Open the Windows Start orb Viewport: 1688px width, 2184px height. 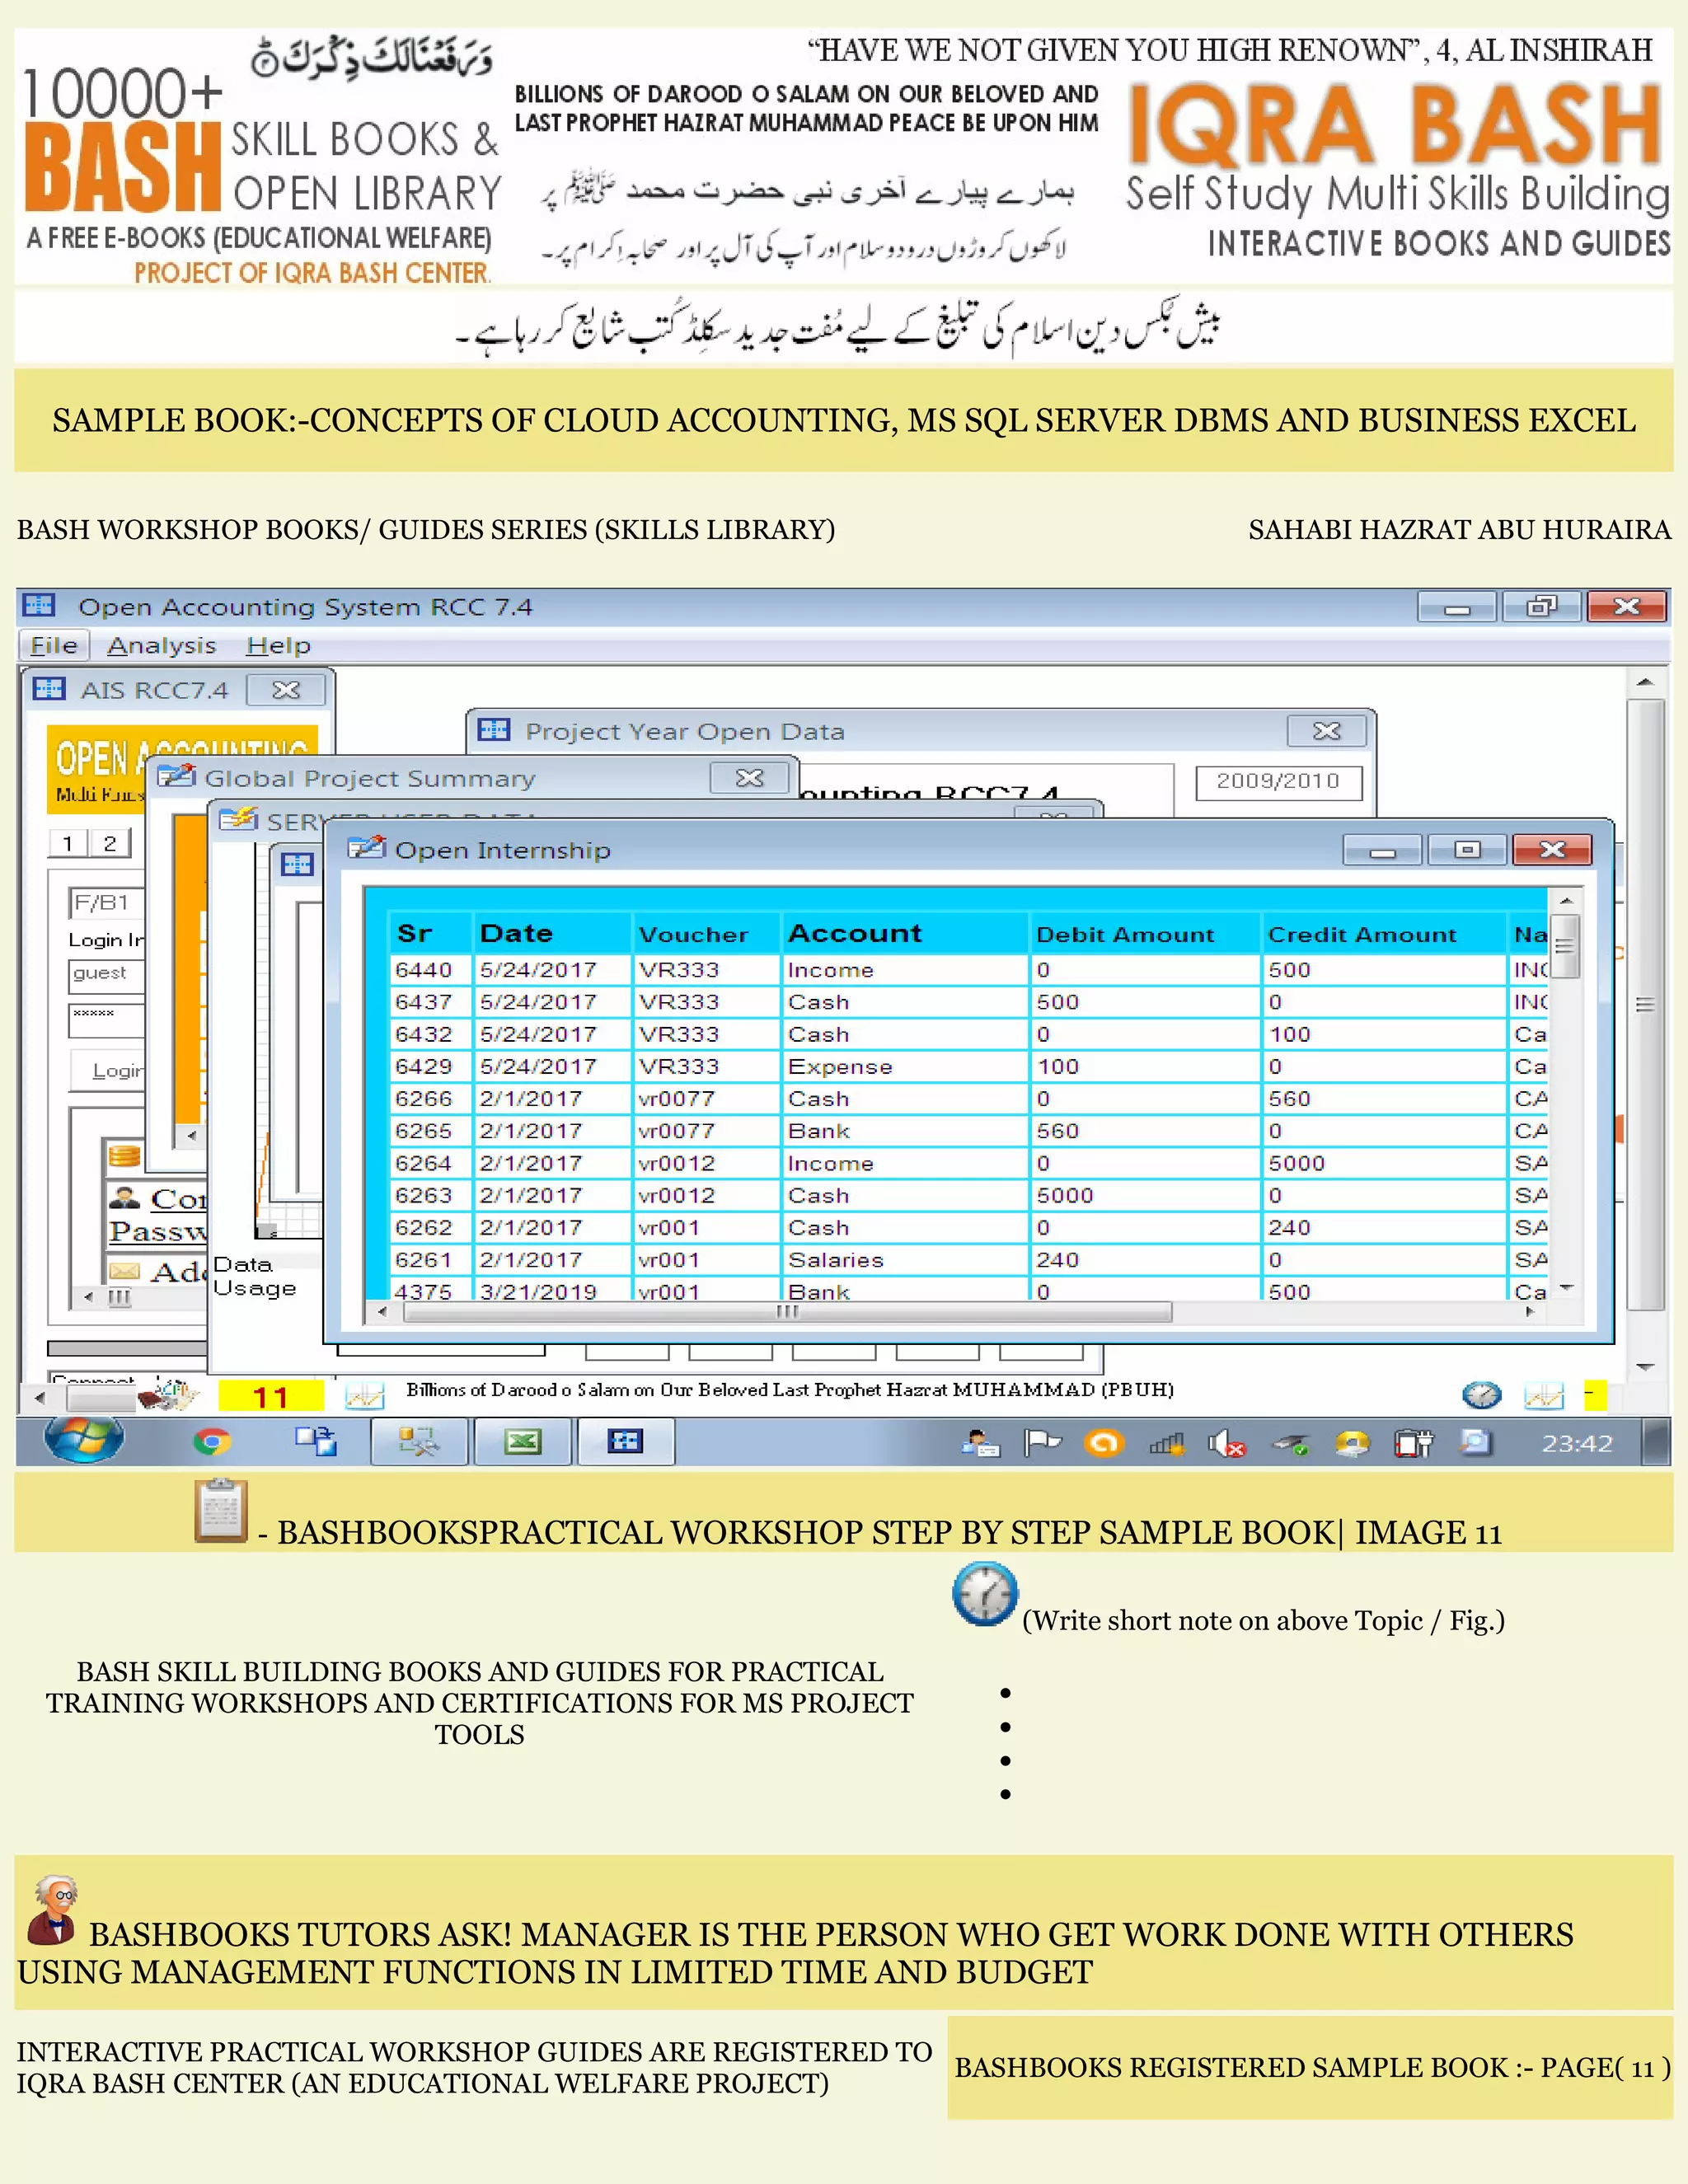84,1441
